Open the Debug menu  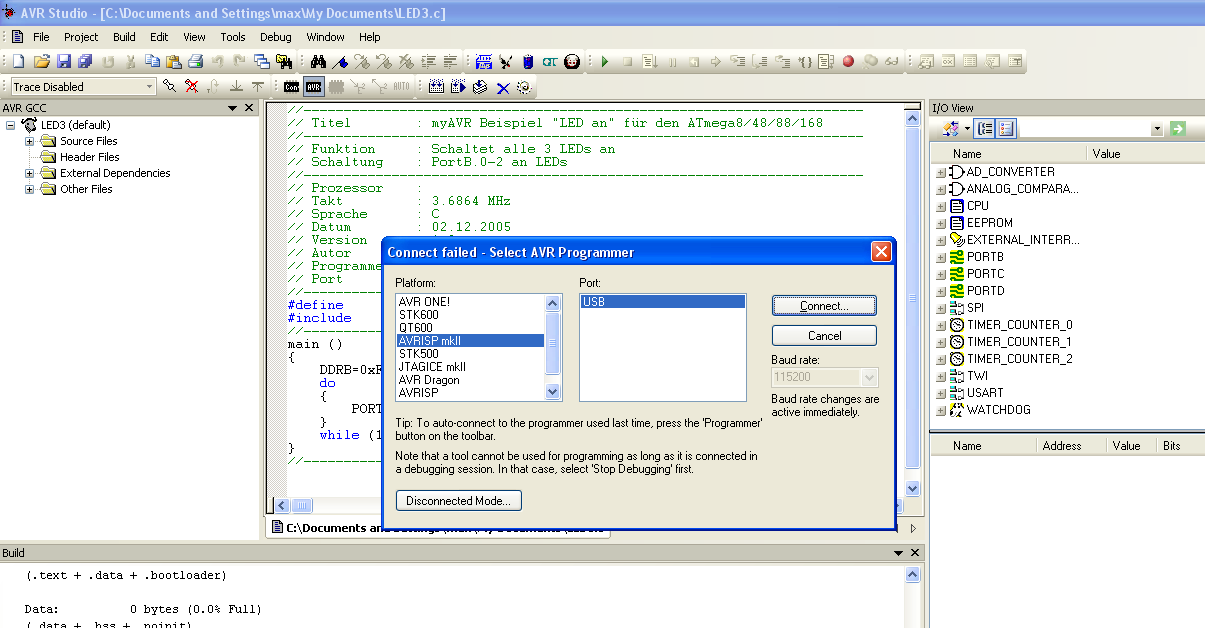click(x=276, y=37)
